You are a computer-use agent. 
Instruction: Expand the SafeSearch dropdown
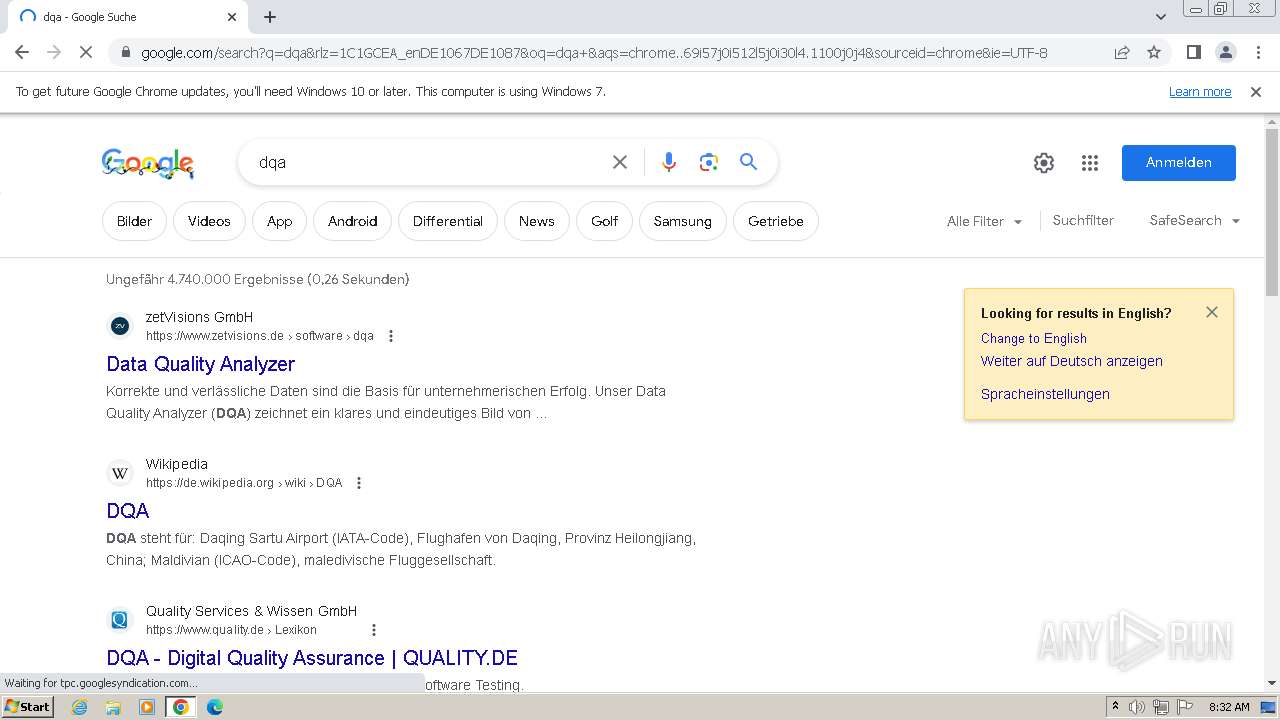[1194, 220]
